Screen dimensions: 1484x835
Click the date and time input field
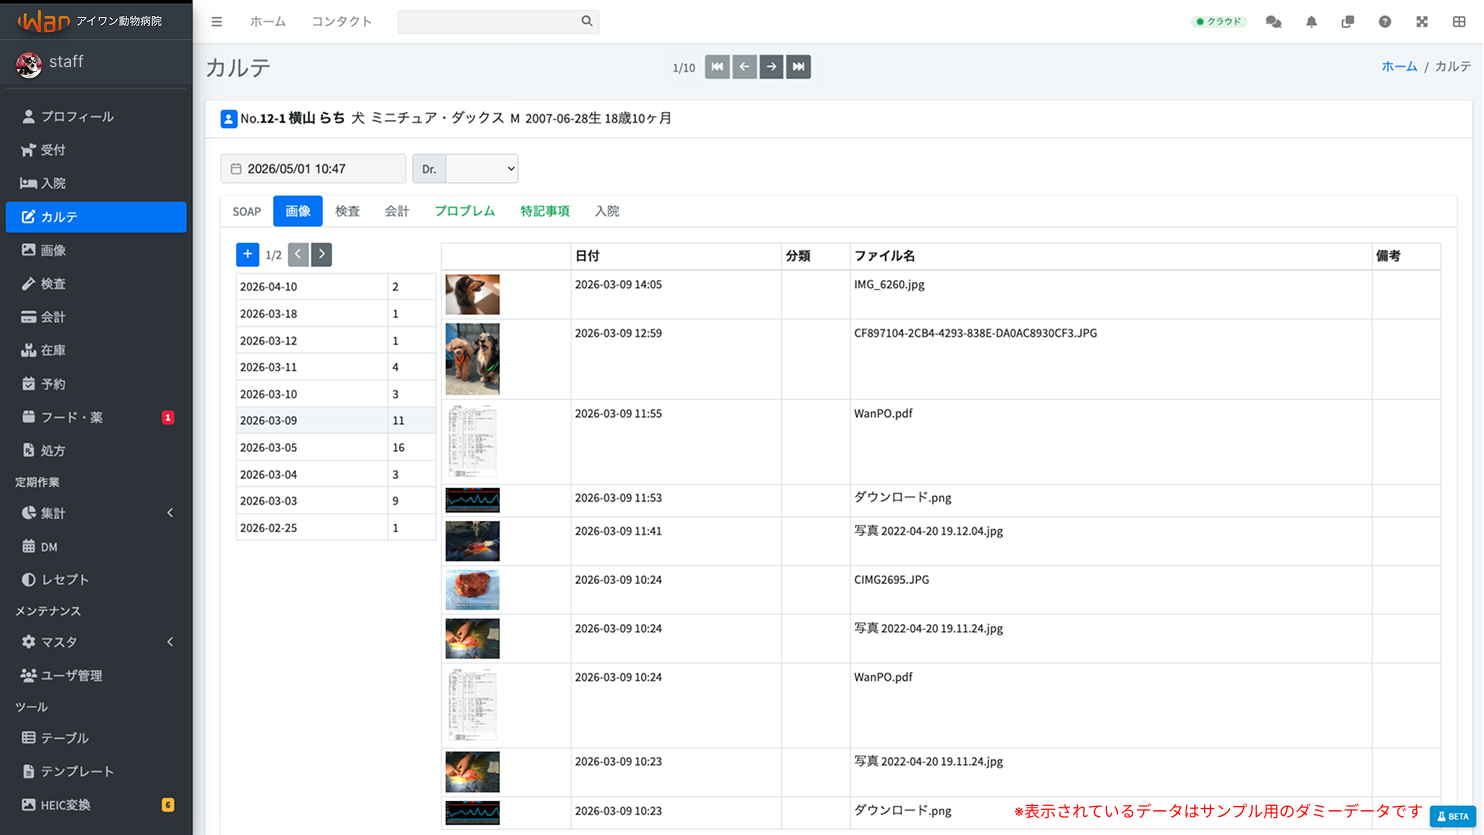[x=313, y=168]
